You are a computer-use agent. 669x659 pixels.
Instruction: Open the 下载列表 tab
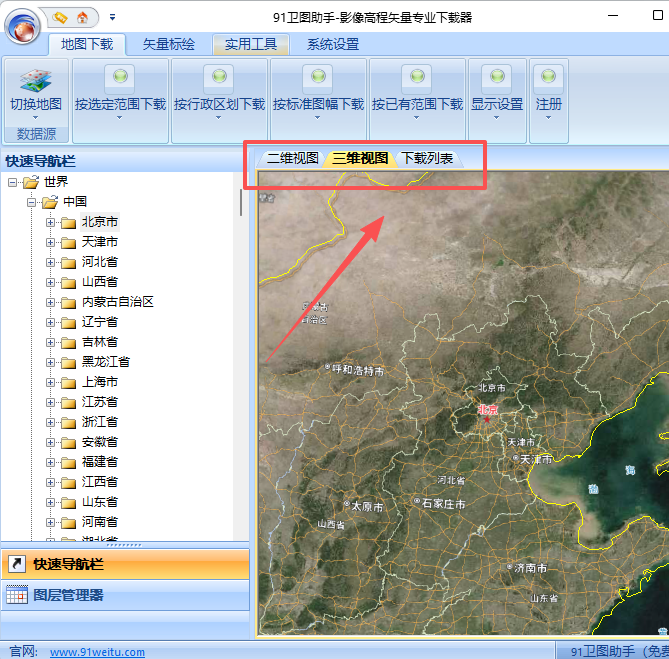pyautogui.click(x=428, y=159)
